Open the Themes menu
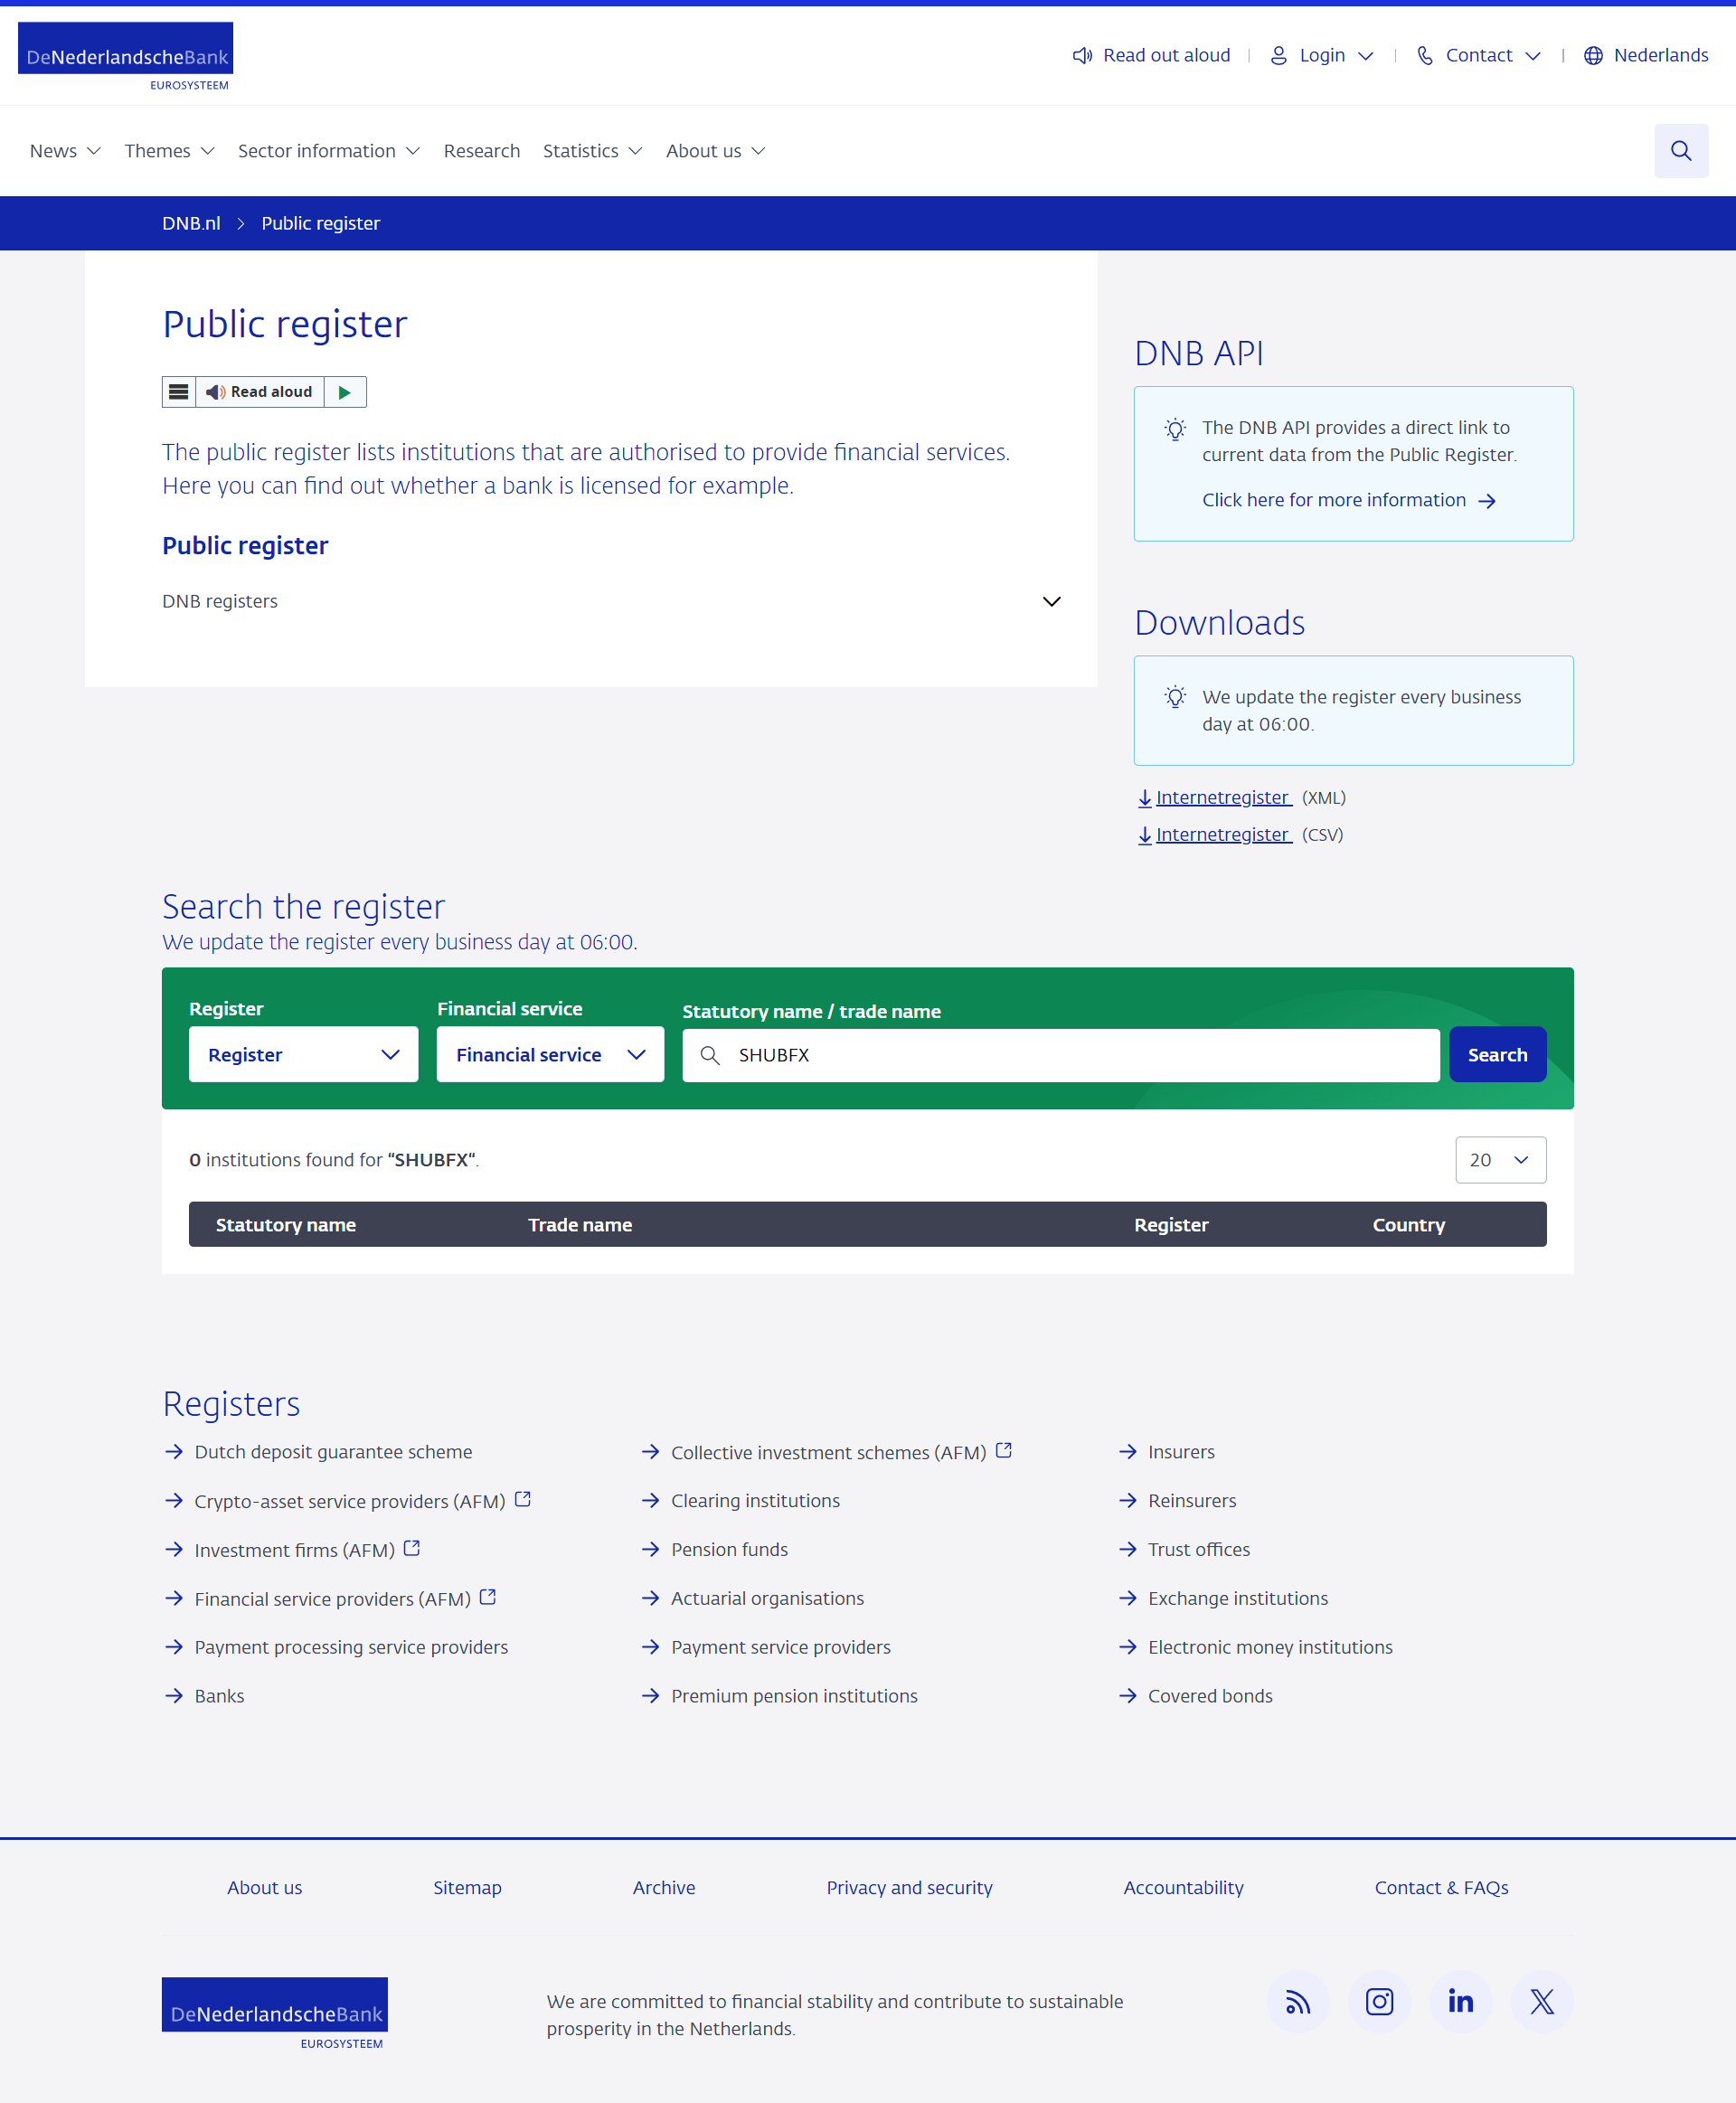The image size is (1736, 2103). (x=169, y=151)
